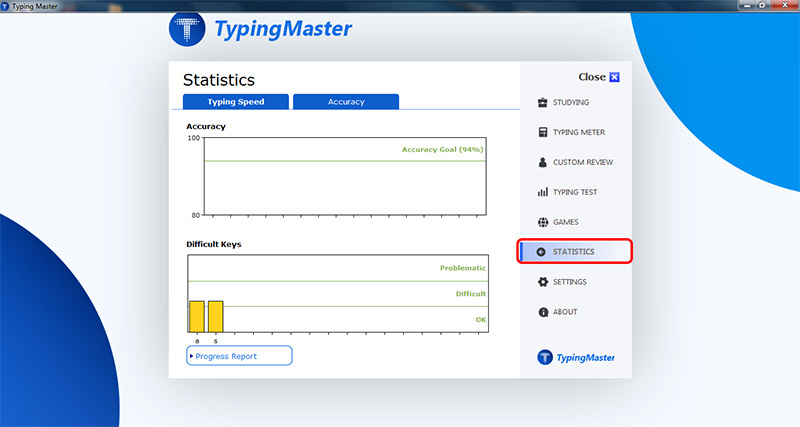Click the Statistics arrow icon
This screenshot has height=427, width=800.
coord(541,252)
